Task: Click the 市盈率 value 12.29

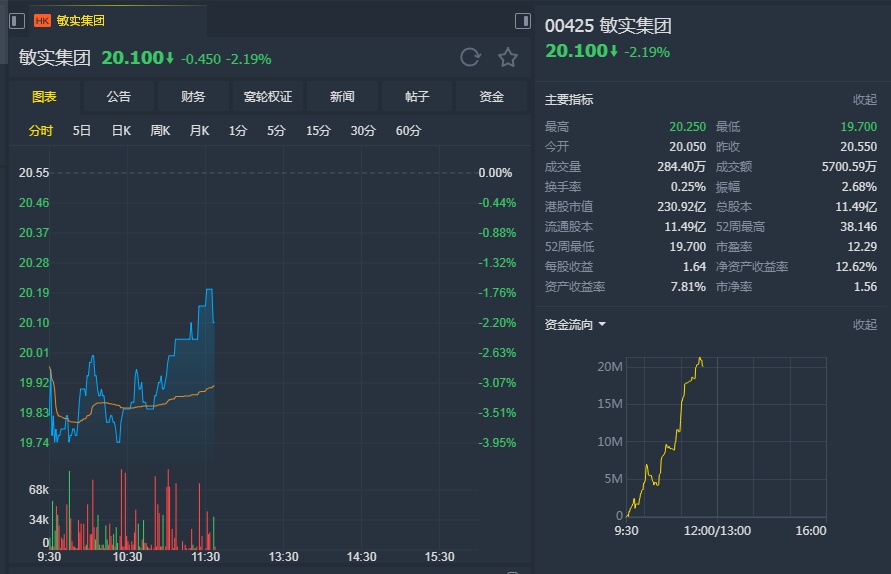Action: [862, 247]
